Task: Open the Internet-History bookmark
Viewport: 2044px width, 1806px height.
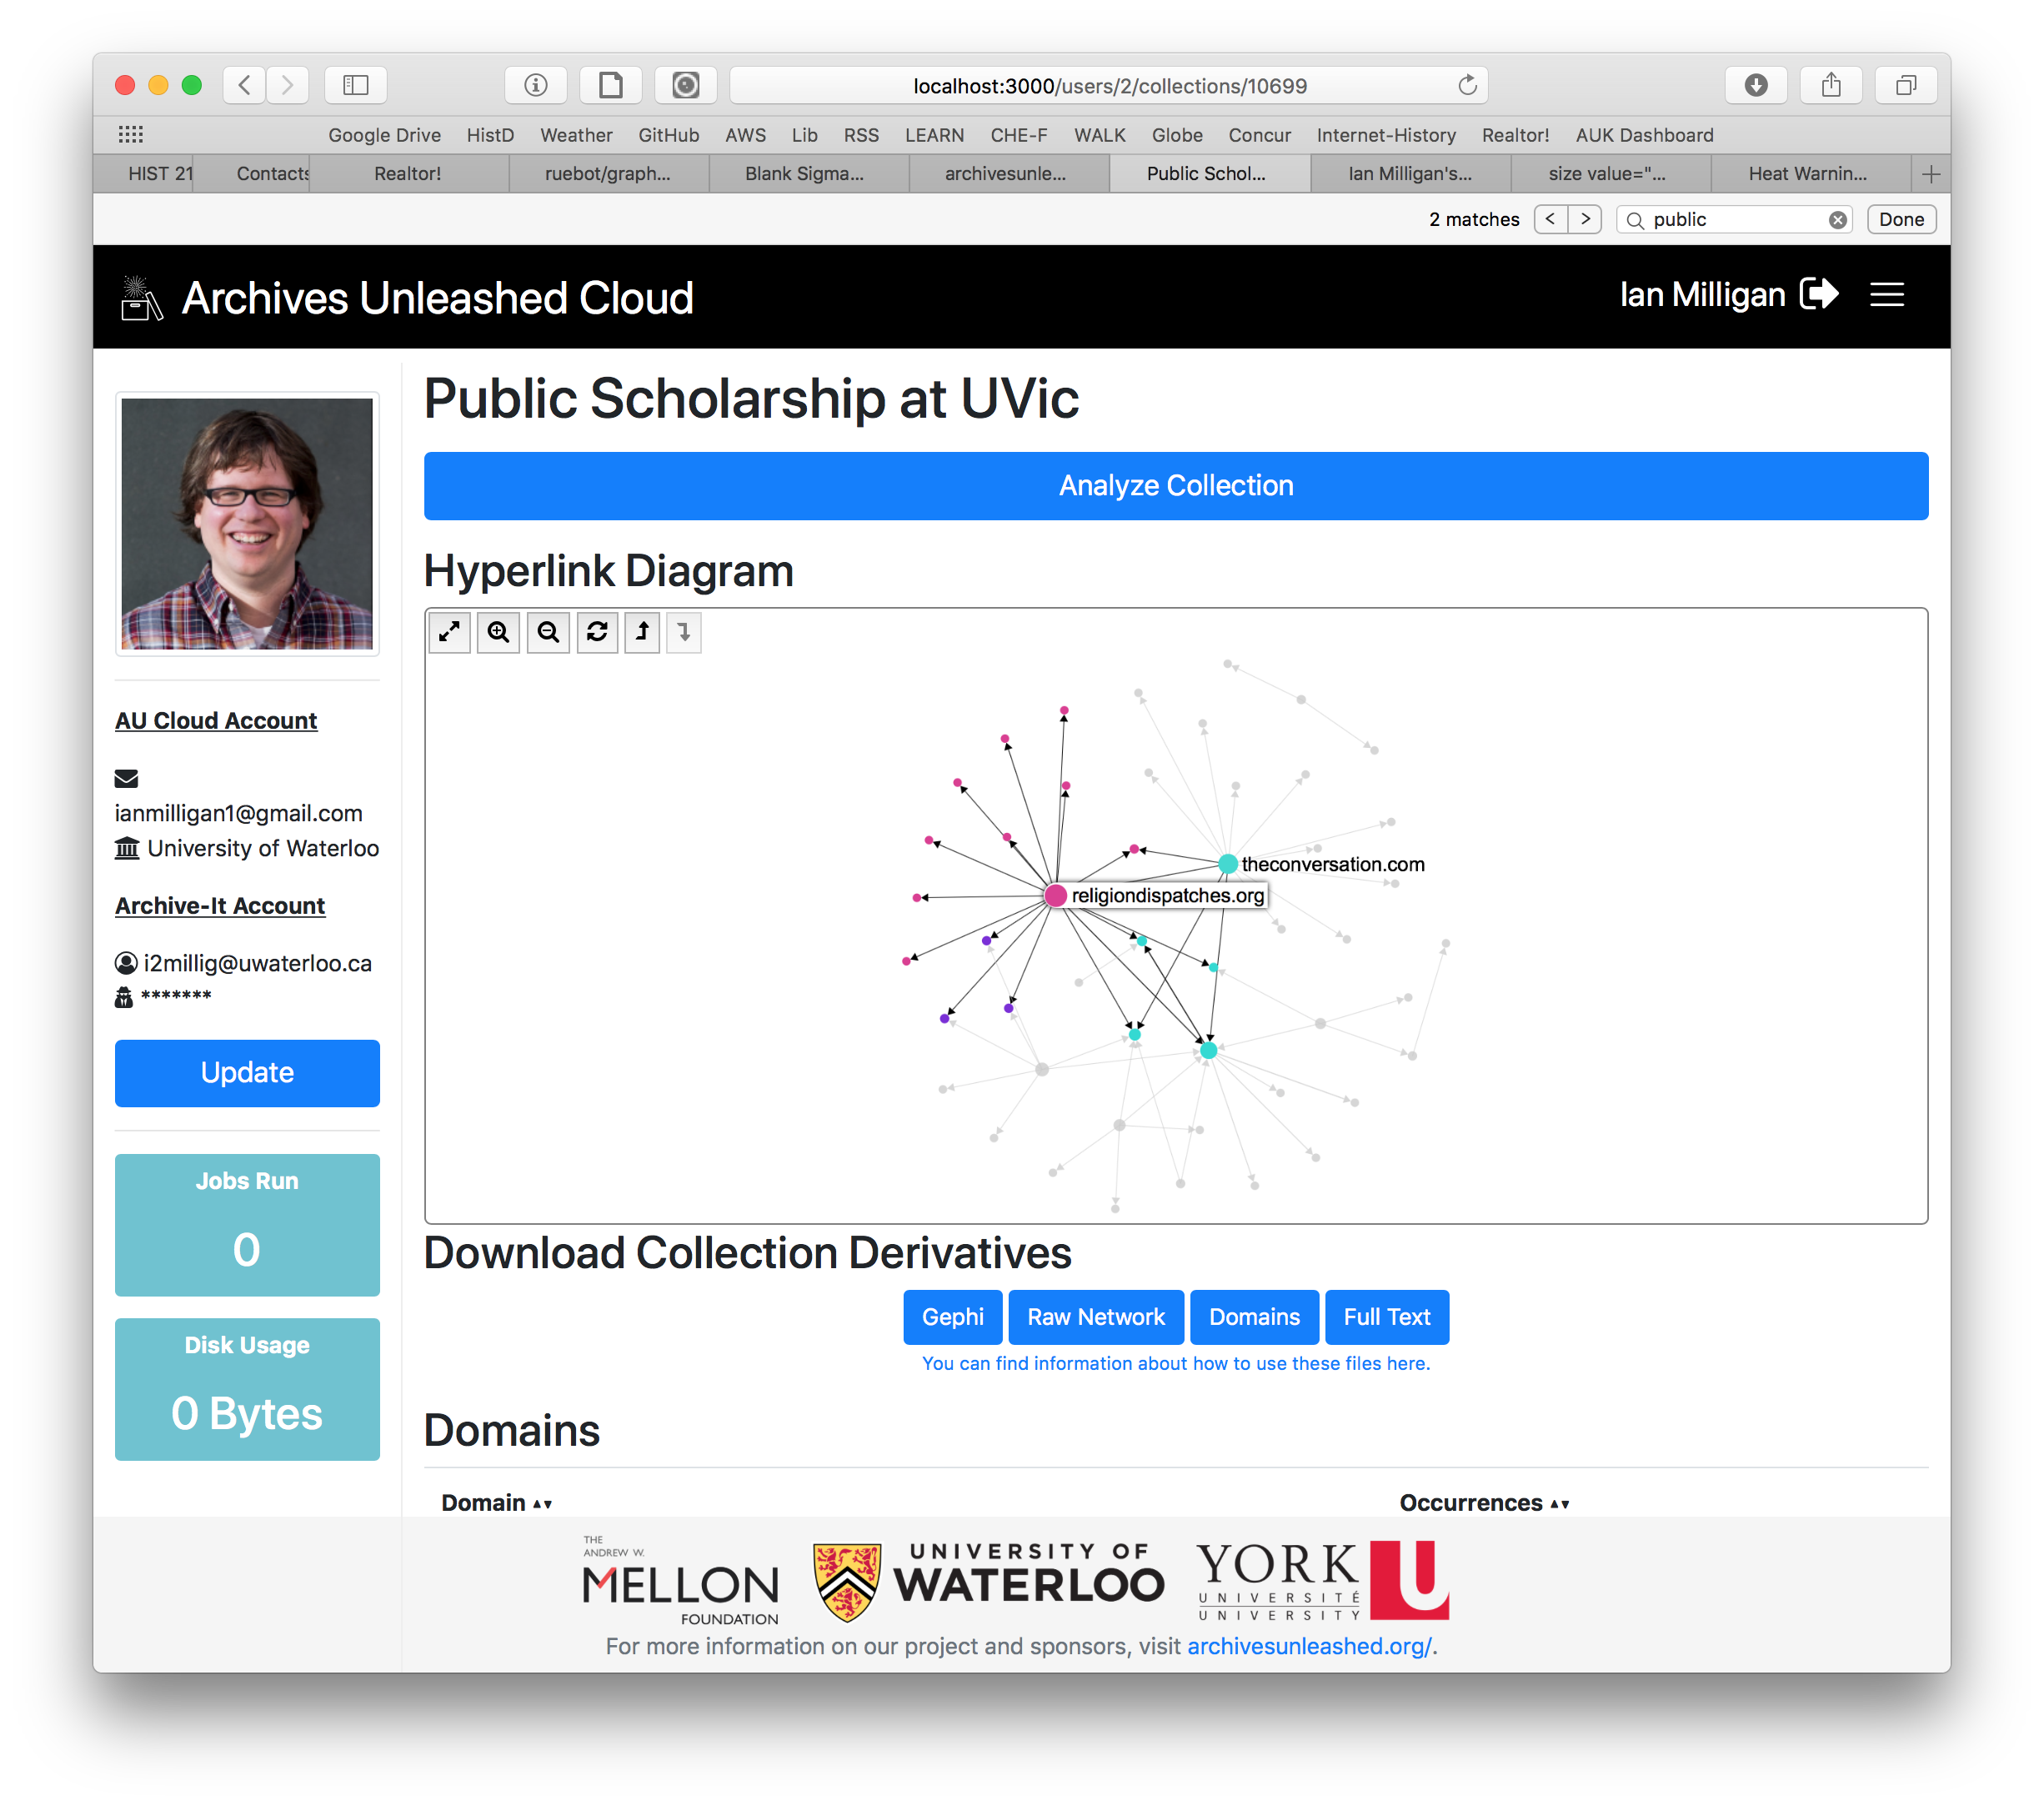Action: [1386, 135]
